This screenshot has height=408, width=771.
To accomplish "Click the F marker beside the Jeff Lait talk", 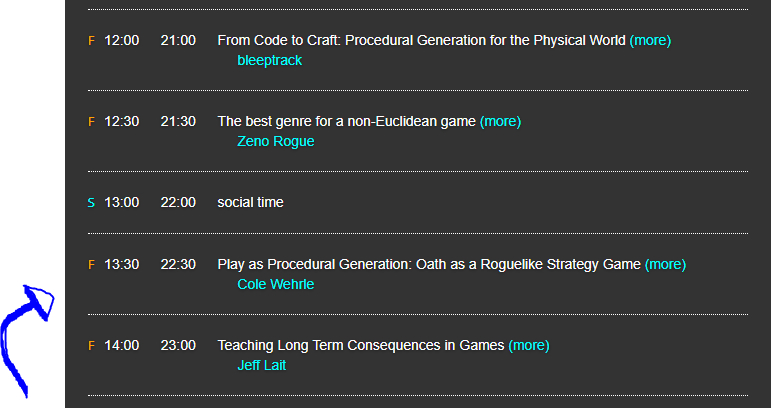I will [x=91, y=346].
